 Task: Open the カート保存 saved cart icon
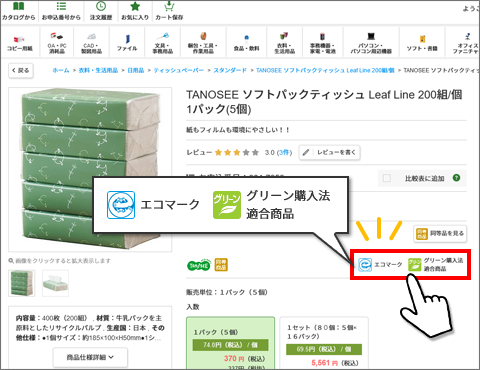(169, 11)
